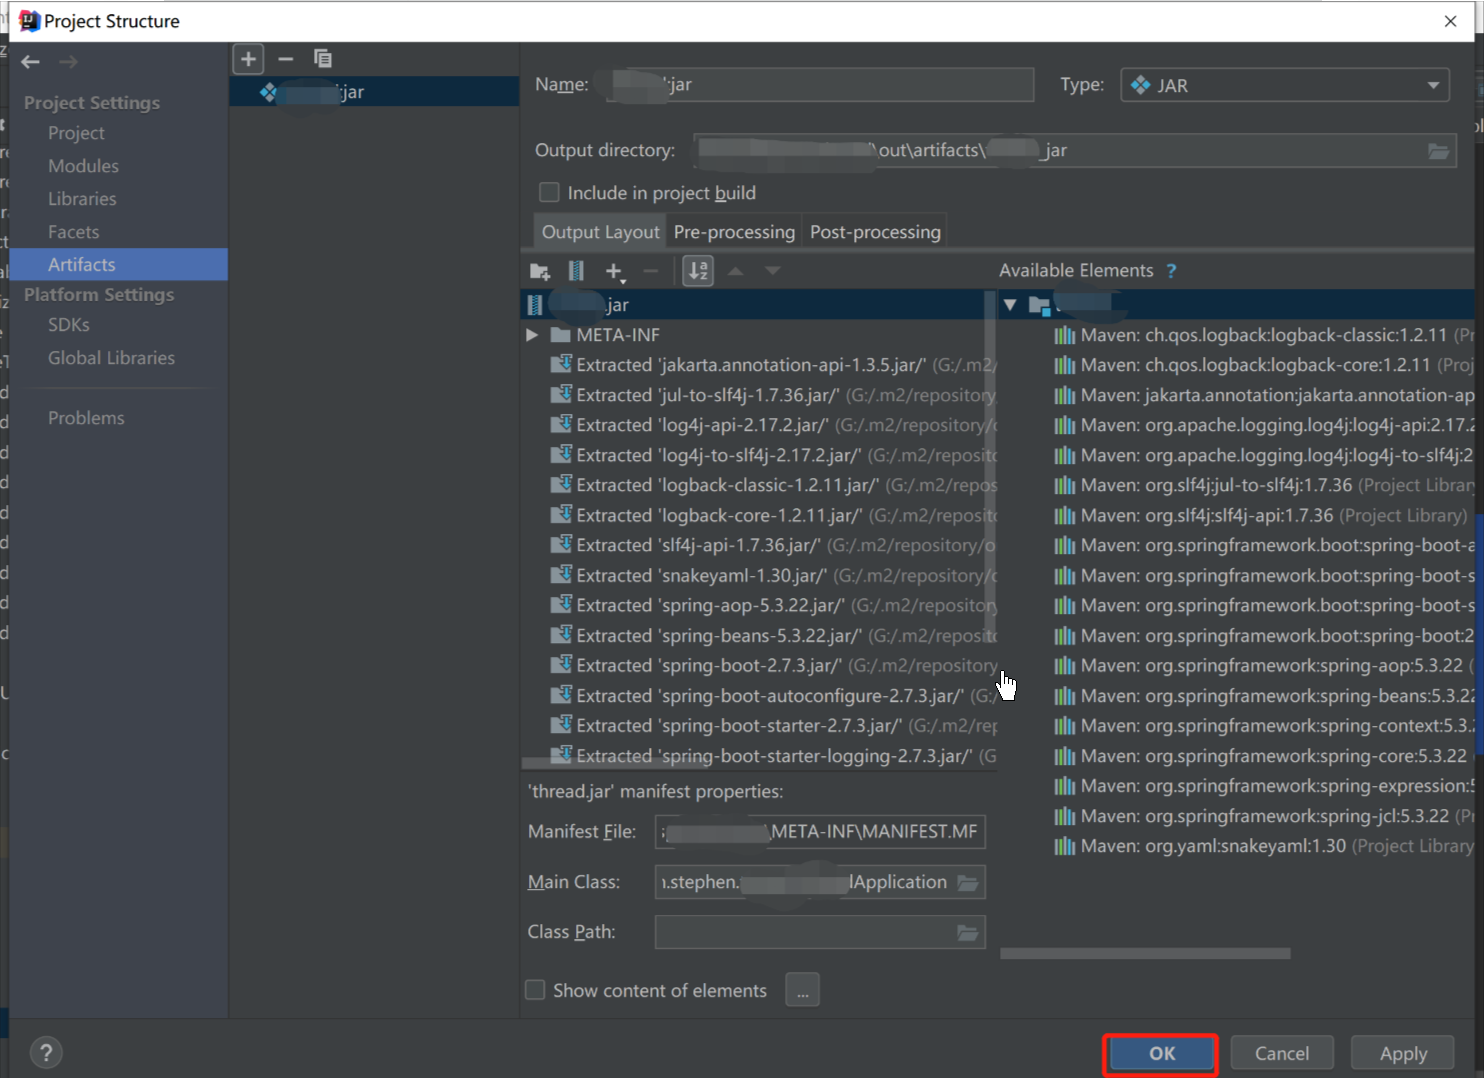Open Available Elements help icon

(x=1171, y=271)
